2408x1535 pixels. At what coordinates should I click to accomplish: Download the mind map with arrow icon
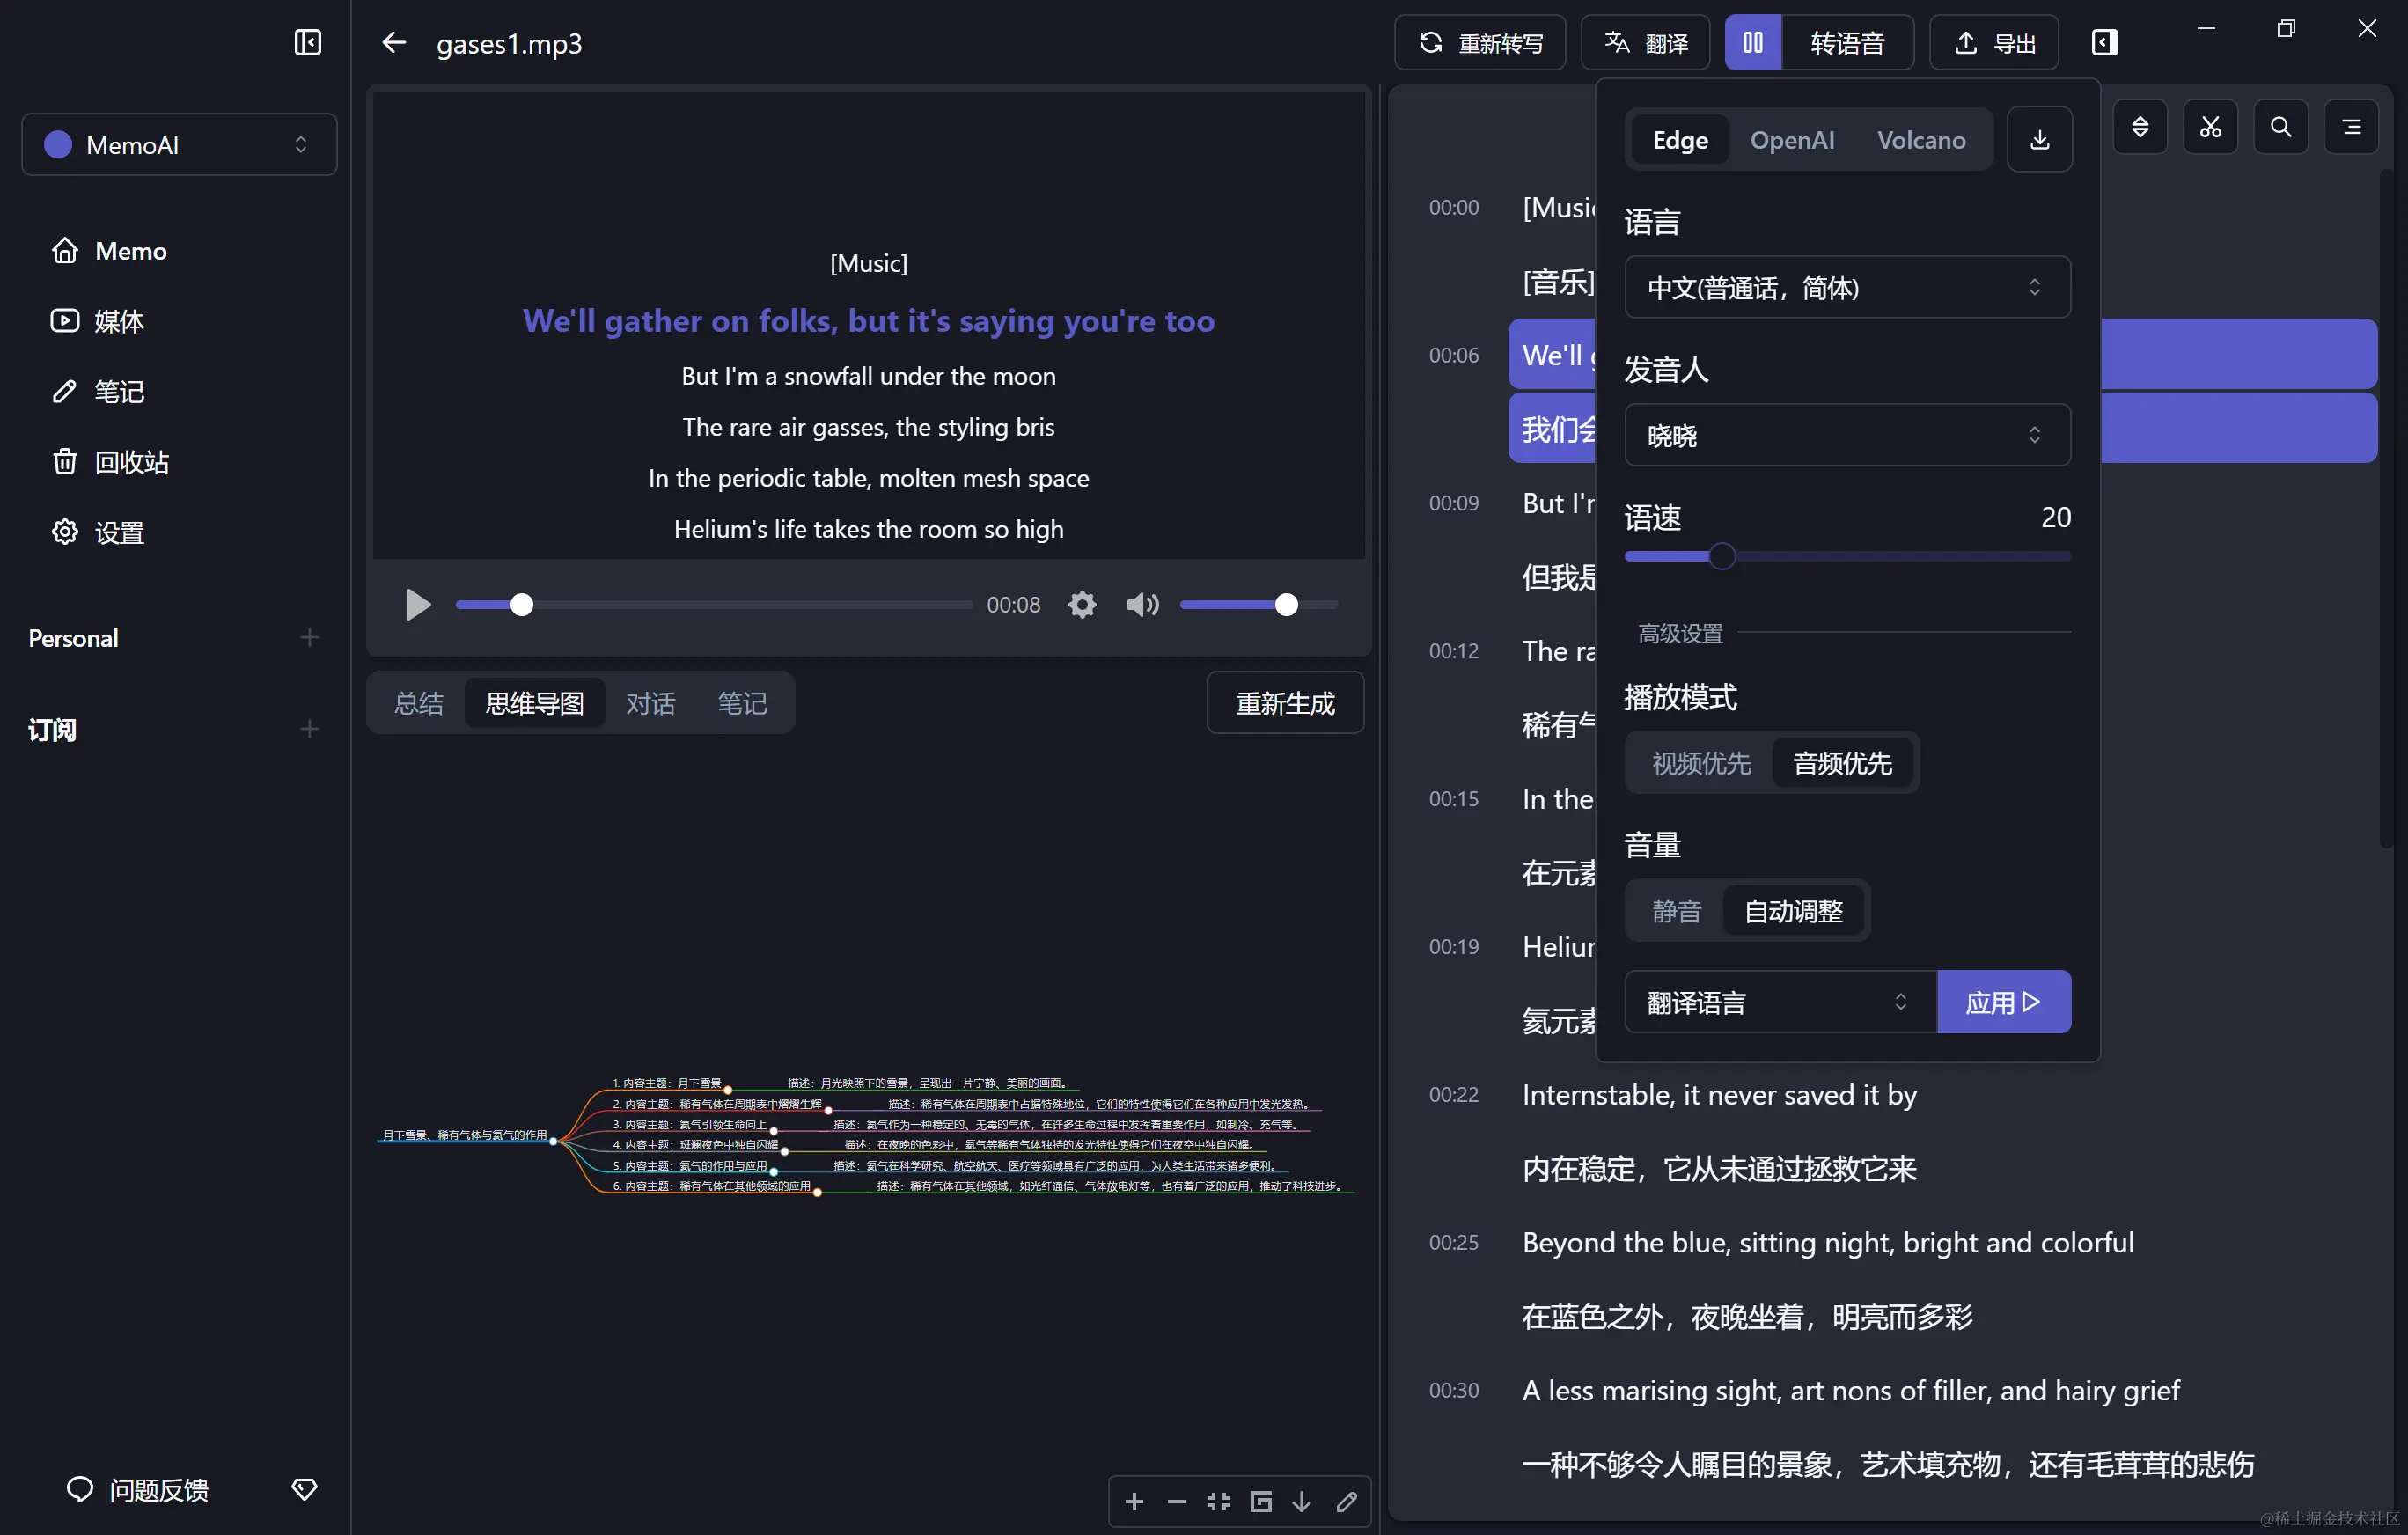coord(1301,1501)
